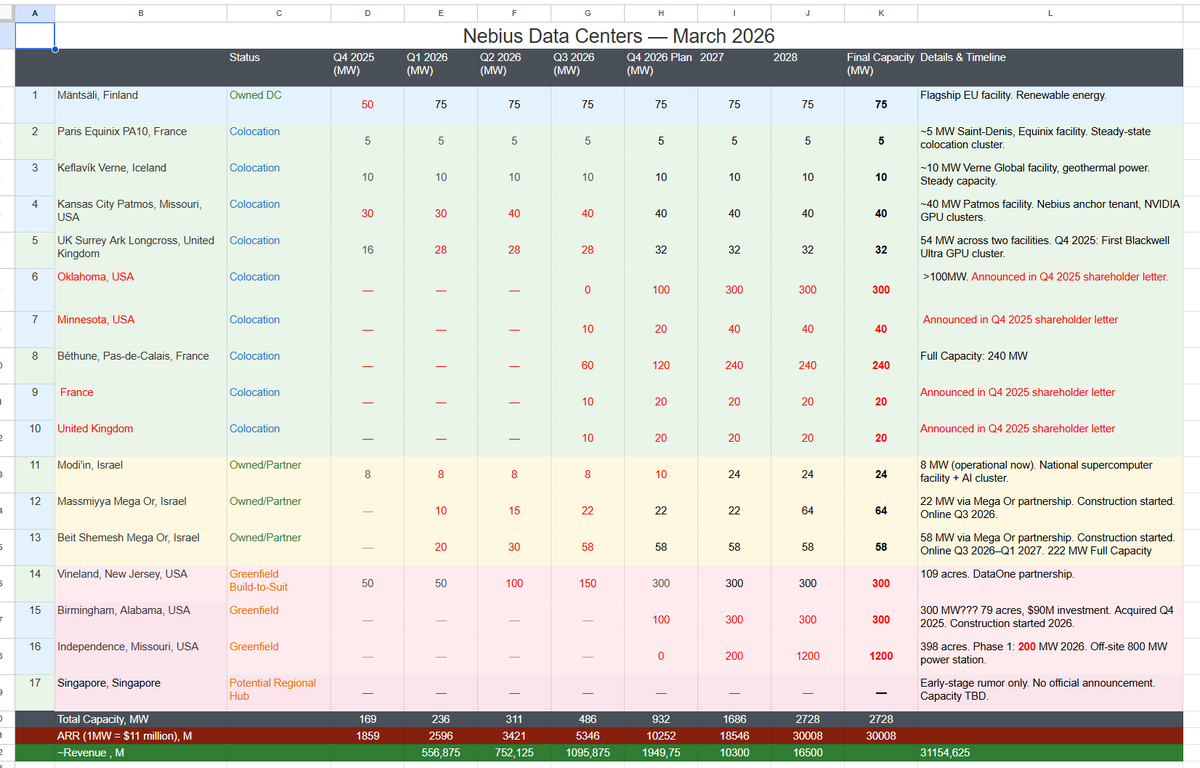The image size is (1200, 768).
Task: Select the 'Singapore, Singapore' cell
Action: (x=140, y=693)
